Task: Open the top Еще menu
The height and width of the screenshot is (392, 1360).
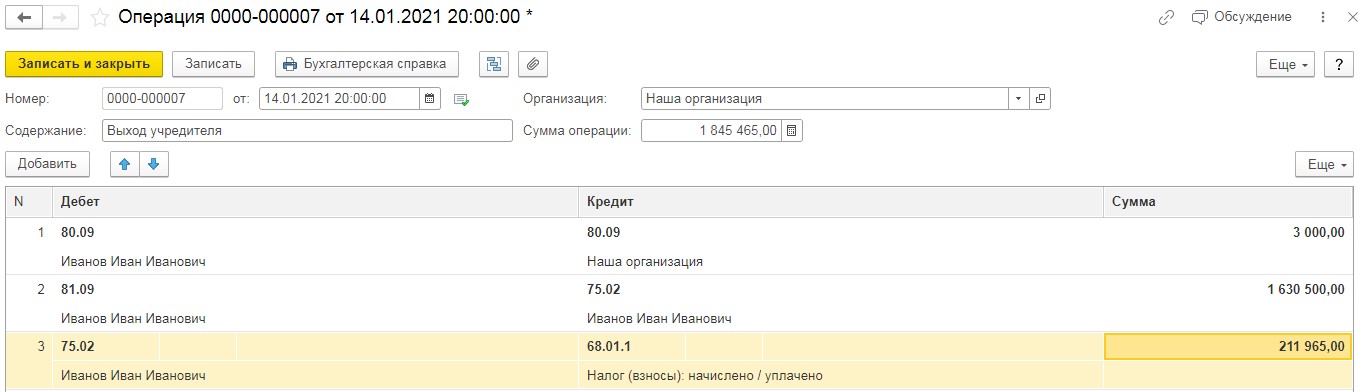Action: tap(1288, 64)
